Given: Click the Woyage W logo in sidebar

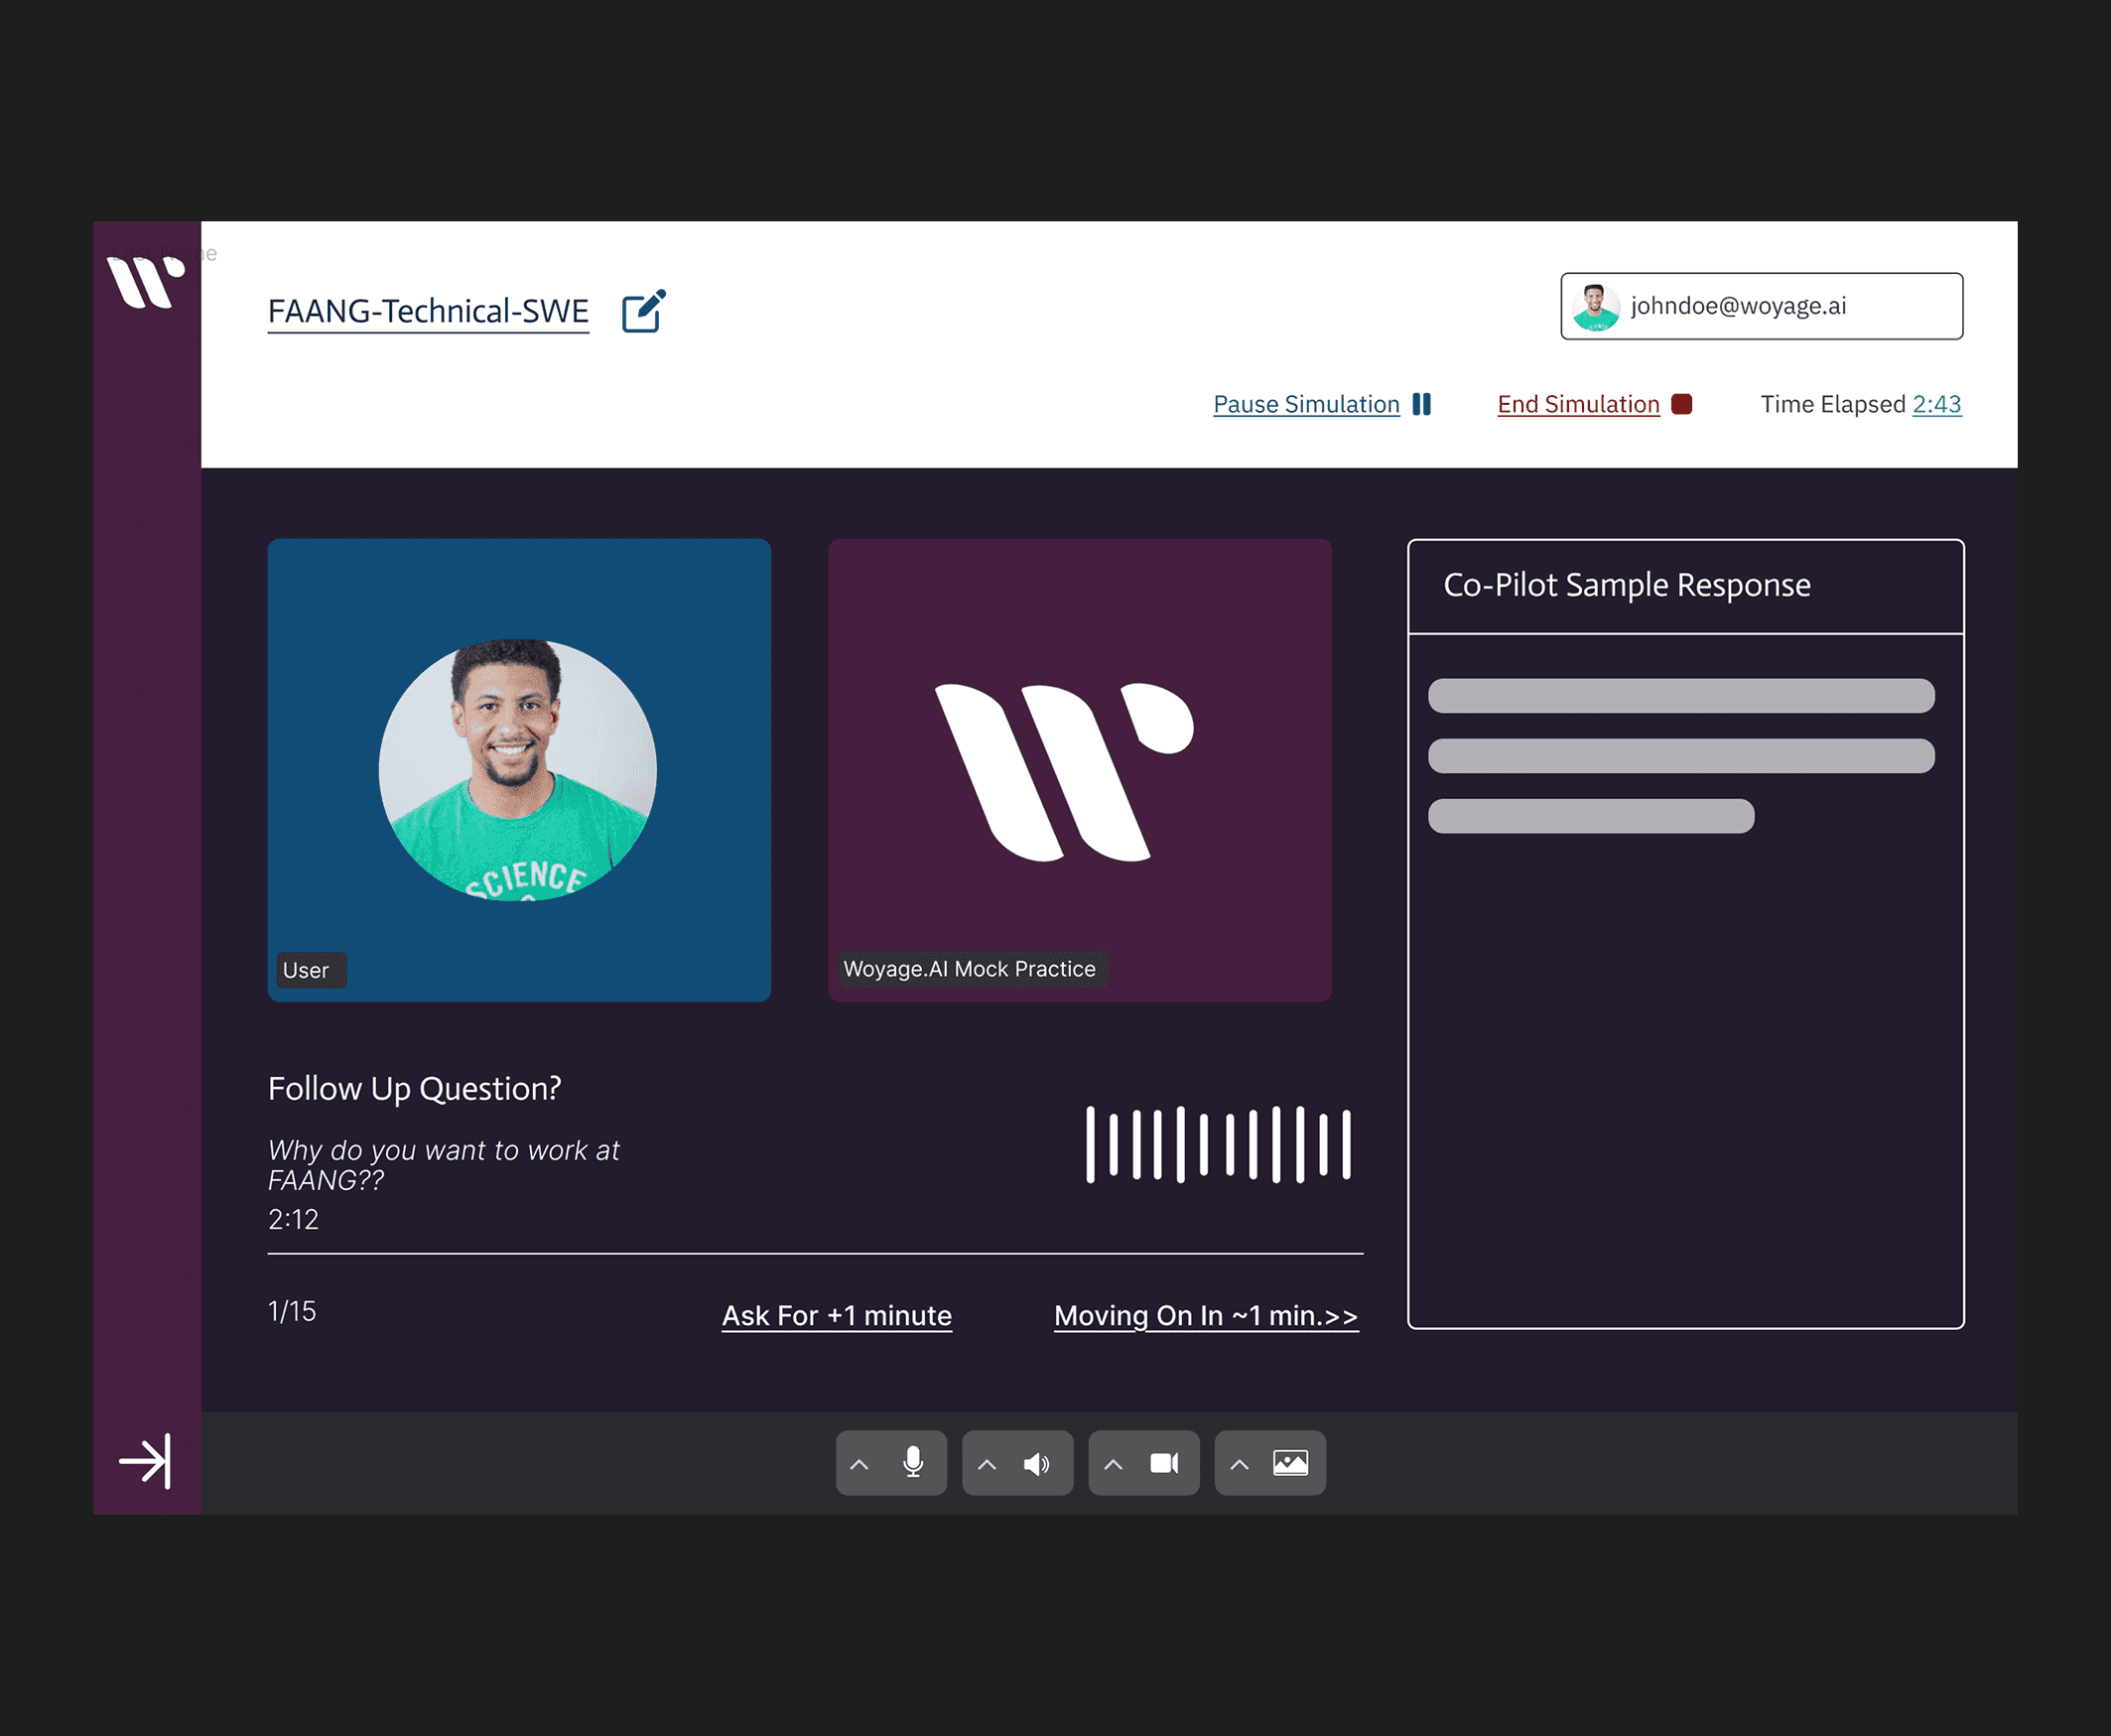Looking at the screenshot, I should [146, 282].
